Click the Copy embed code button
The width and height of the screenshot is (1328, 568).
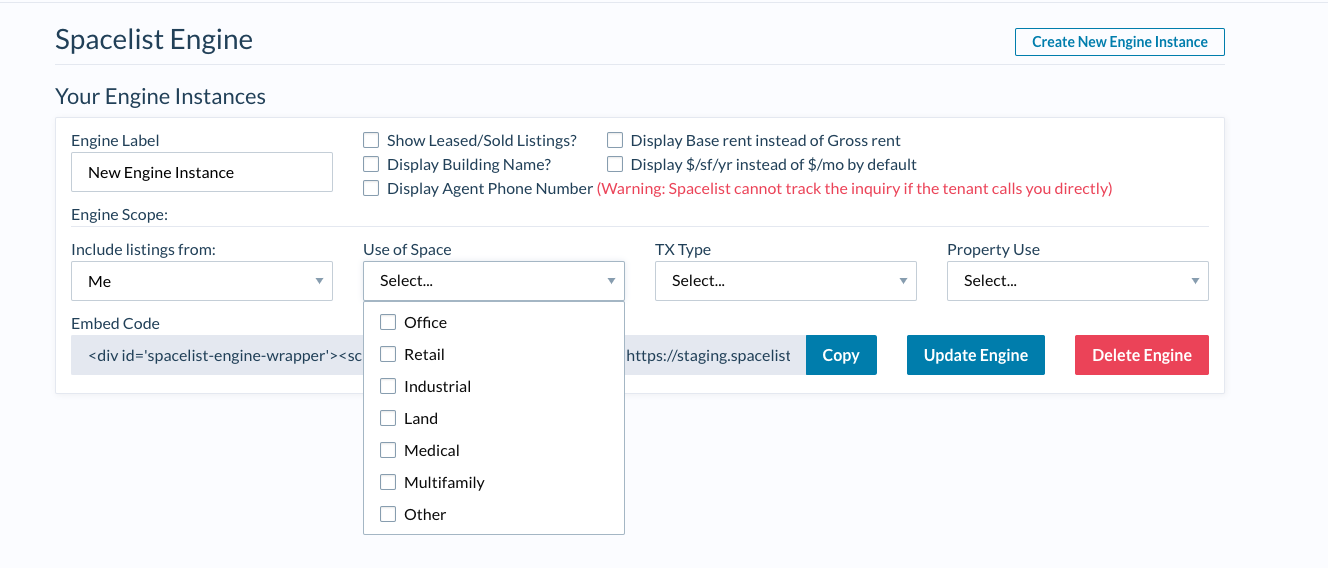pyautogui.click(x=841, y=355)
